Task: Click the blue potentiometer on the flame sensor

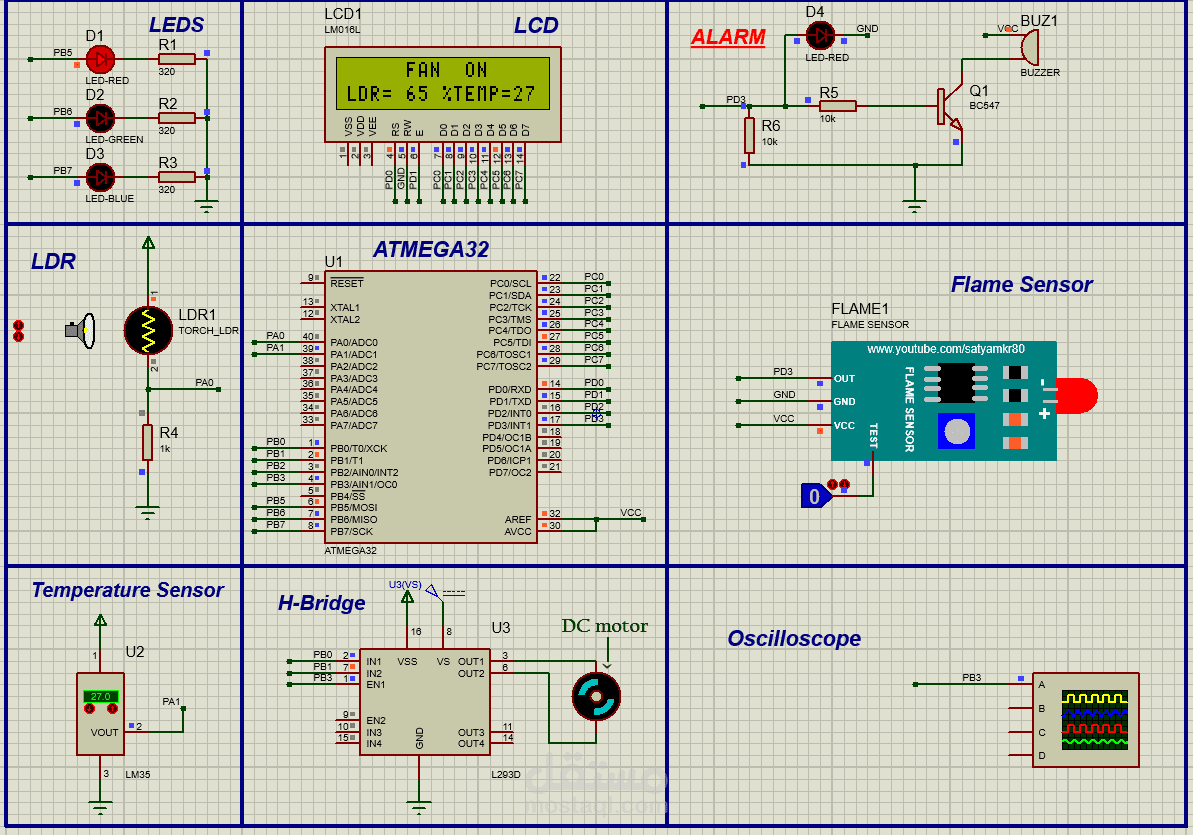Action: coord(956,431)
